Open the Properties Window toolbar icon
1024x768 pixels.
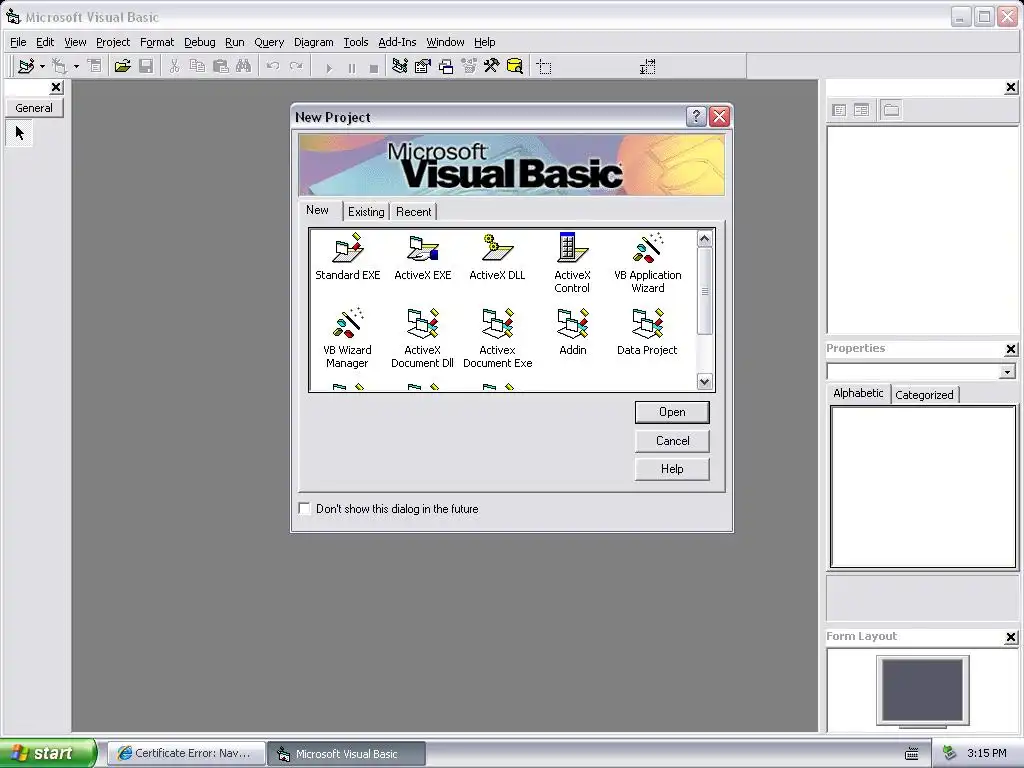tap(423, 67)
